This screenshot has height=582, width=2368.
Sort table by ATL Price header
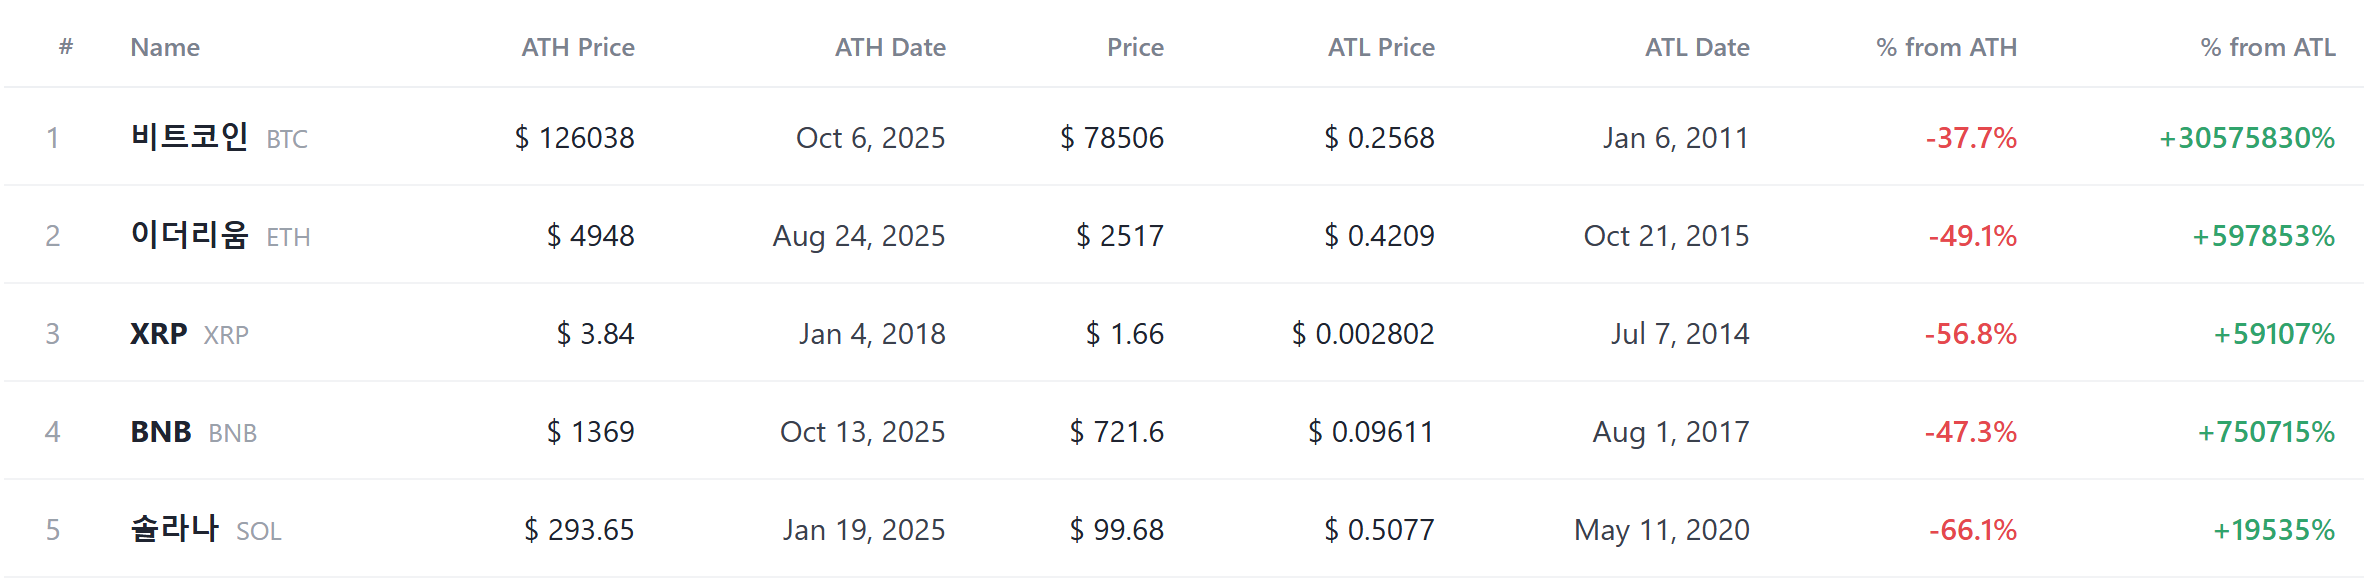1381,47
